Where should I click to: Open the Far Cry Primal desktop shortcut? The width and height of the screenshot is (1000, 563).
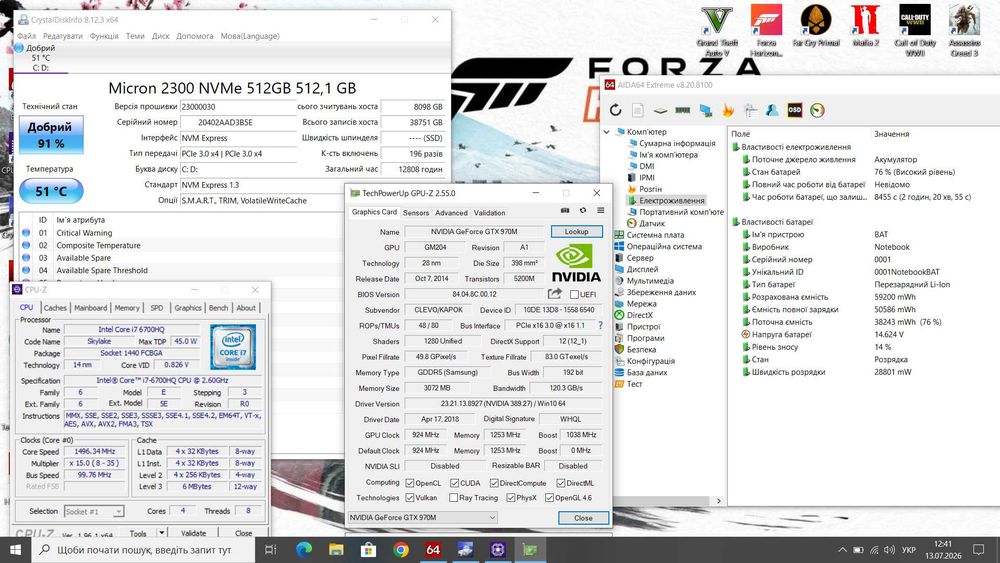pyautogui.click(x=816, y=26)
